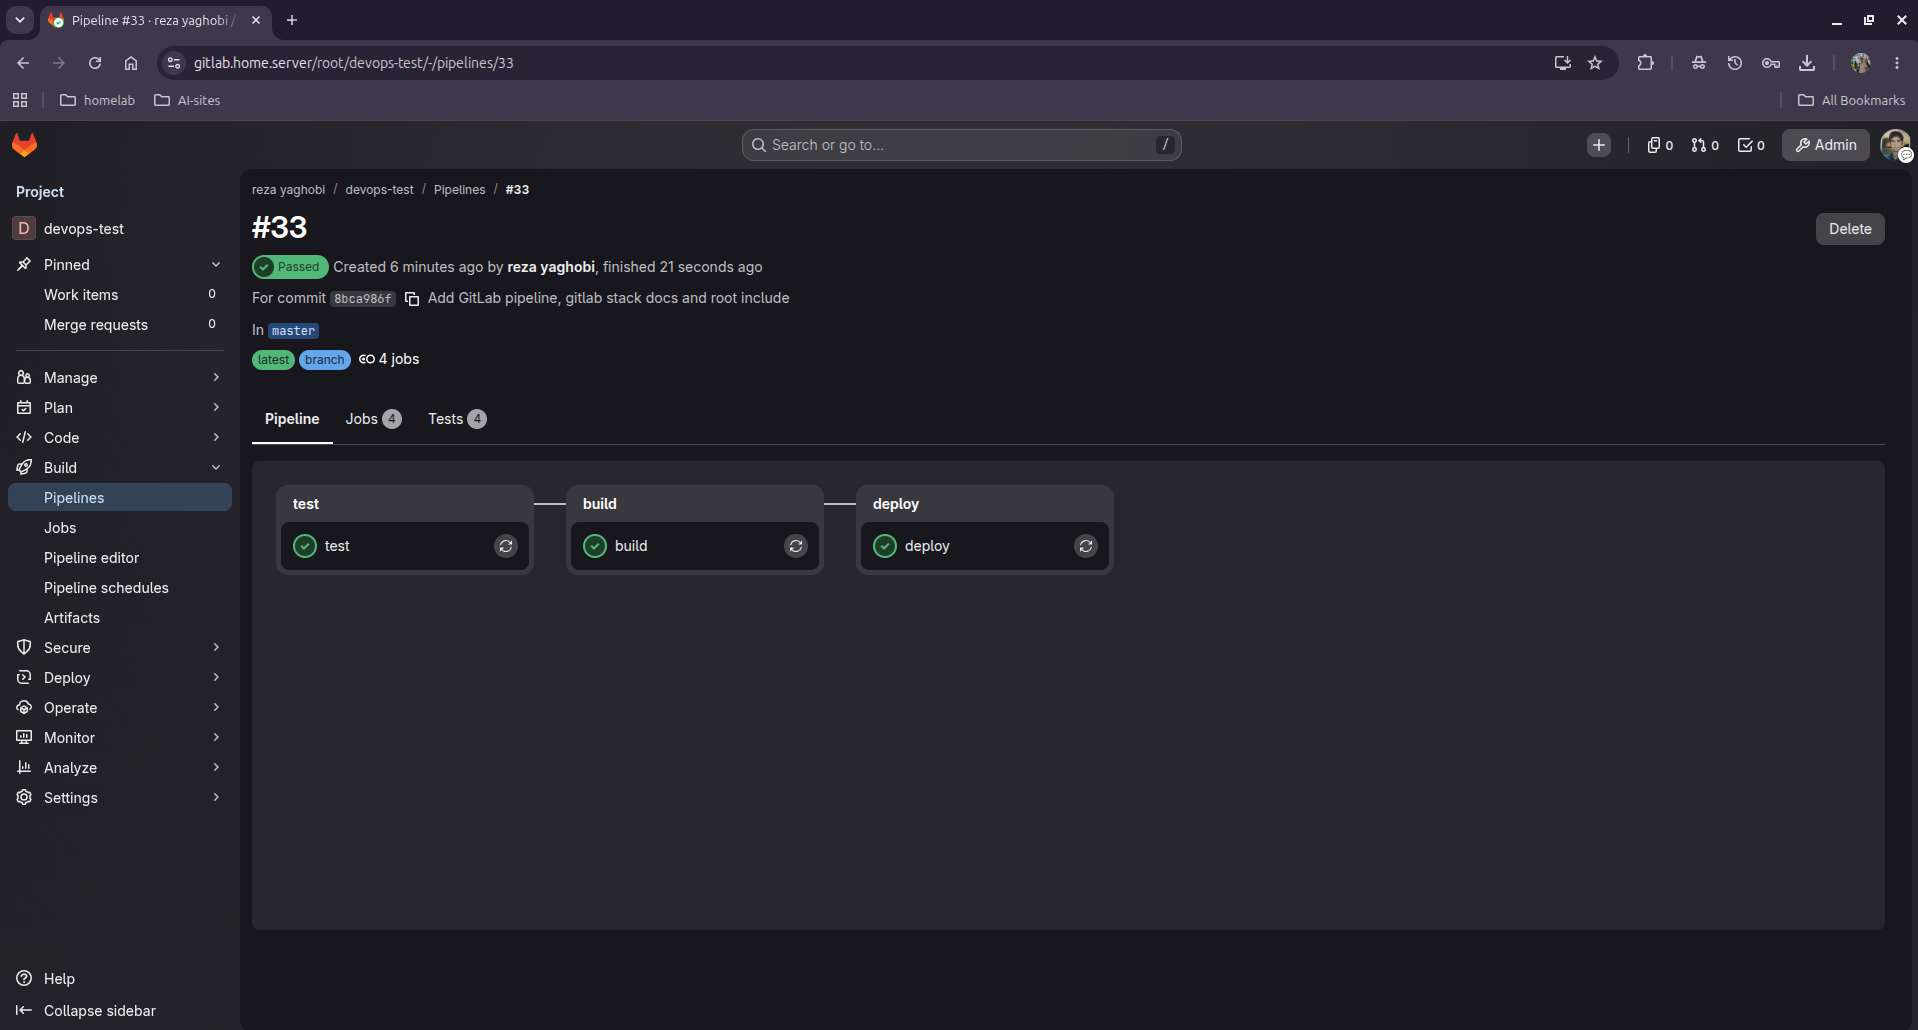Open the tab search dropdown arrow
This screenshot has width=1918, height=1030.
20,20
